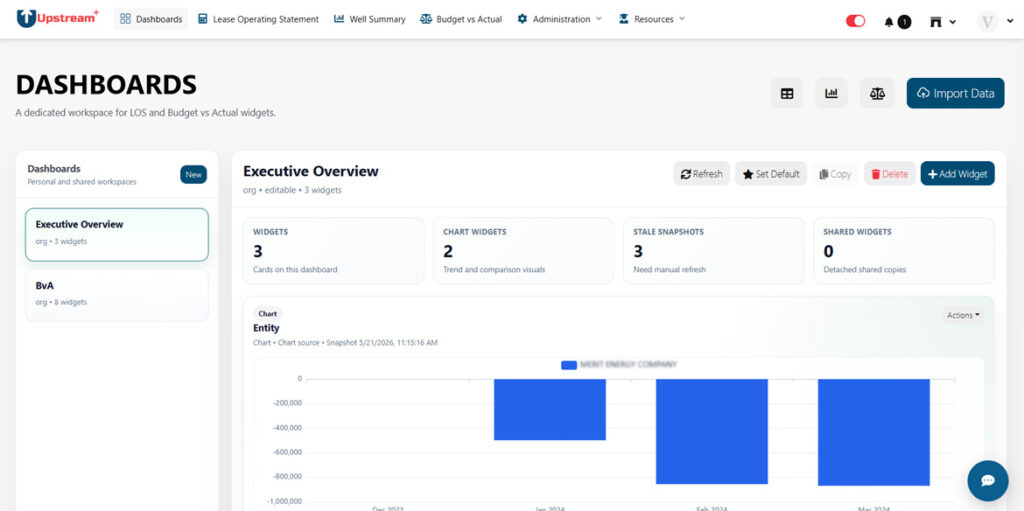Image resolution: width=1024 pixels, height=511 pixels.
Task: Click the Dashboards grid icon in nav
Action: pyautogui.click(x=125, y=19)
